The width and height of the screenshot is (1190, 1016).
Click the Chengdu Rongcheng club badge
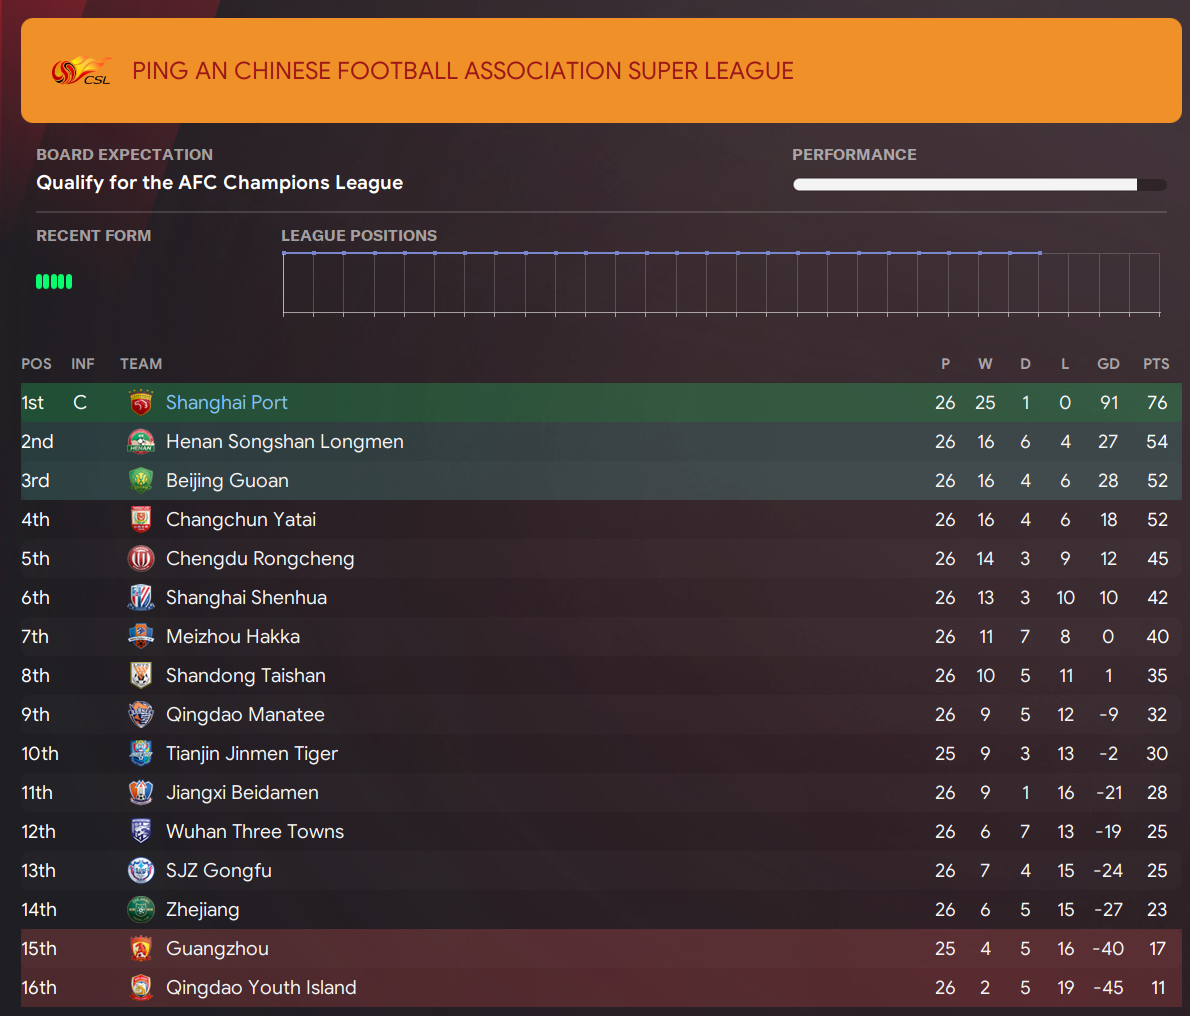[x=140, y=558]
